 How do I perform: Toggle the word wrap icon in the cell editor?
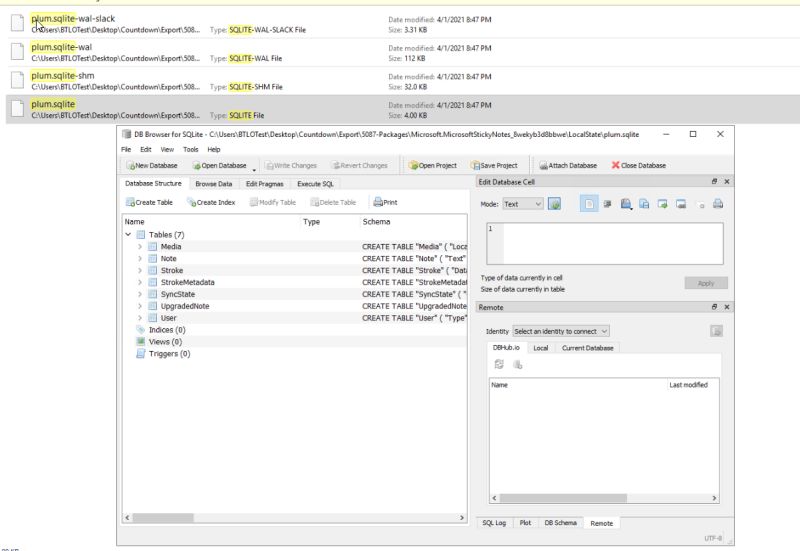coord(607,204)
